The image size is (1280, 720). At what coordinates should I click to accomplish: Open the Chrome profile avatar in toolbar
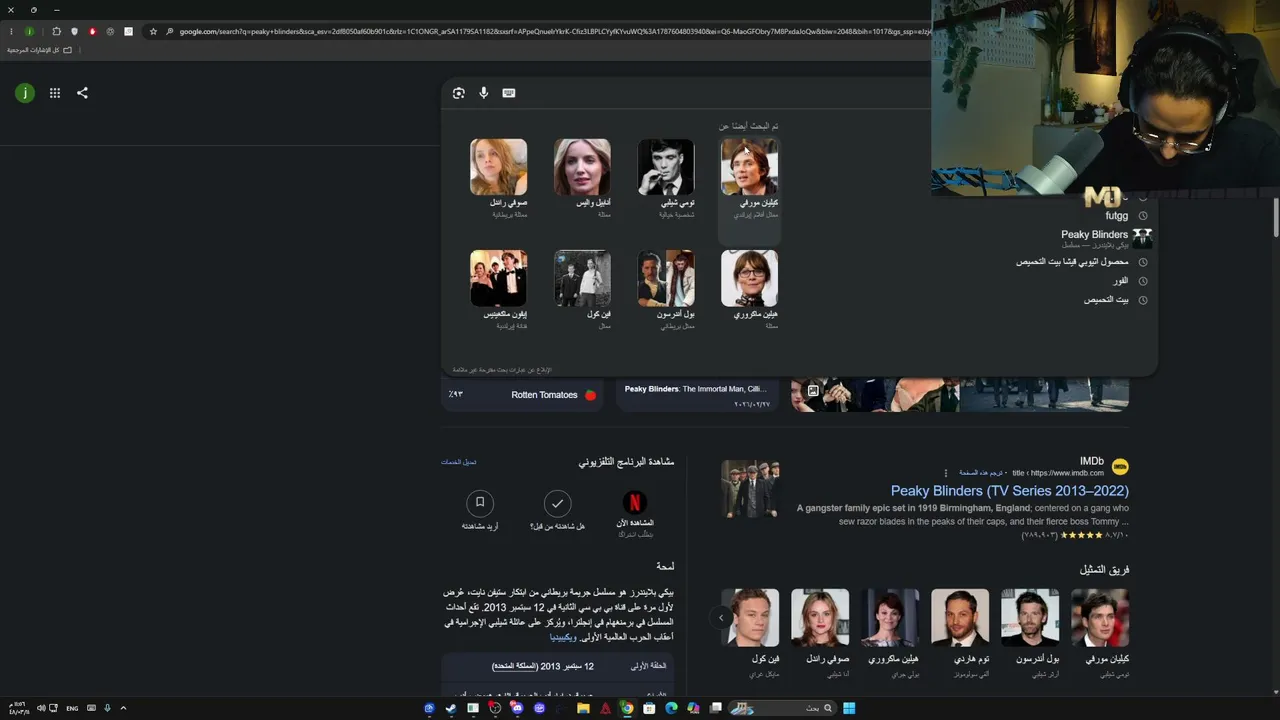[29, 32]
